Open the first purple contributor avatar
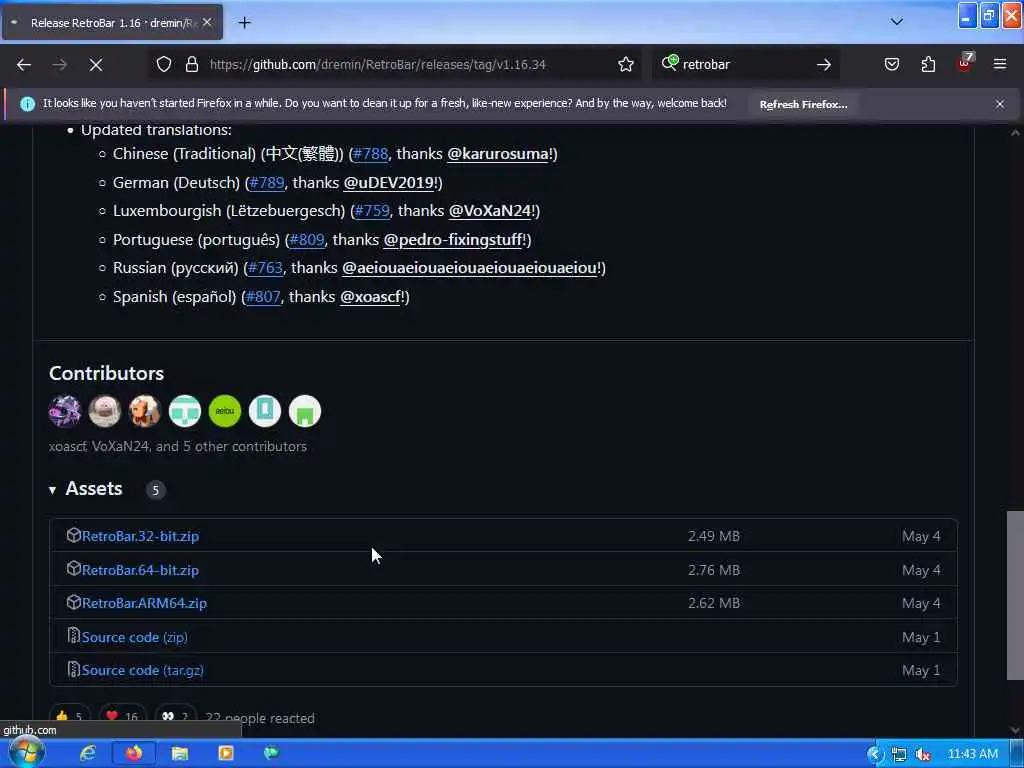This screenshot has height=768, width=1024. 65,411
